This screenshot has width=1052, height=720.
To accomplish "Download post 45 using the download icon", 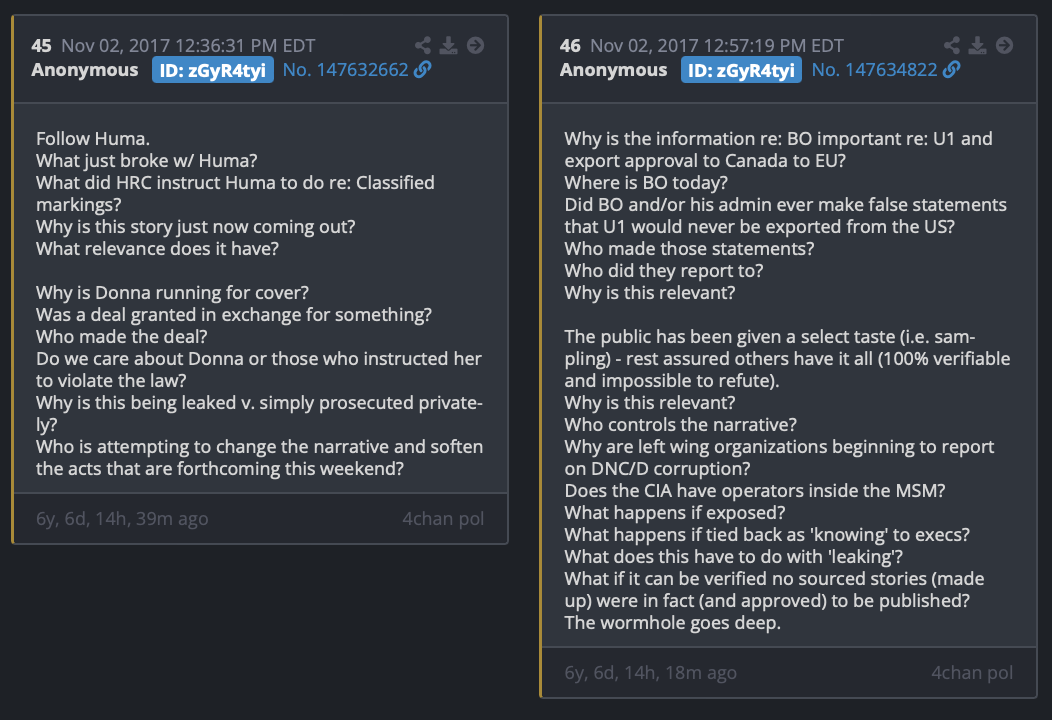I will pos(449,46).
